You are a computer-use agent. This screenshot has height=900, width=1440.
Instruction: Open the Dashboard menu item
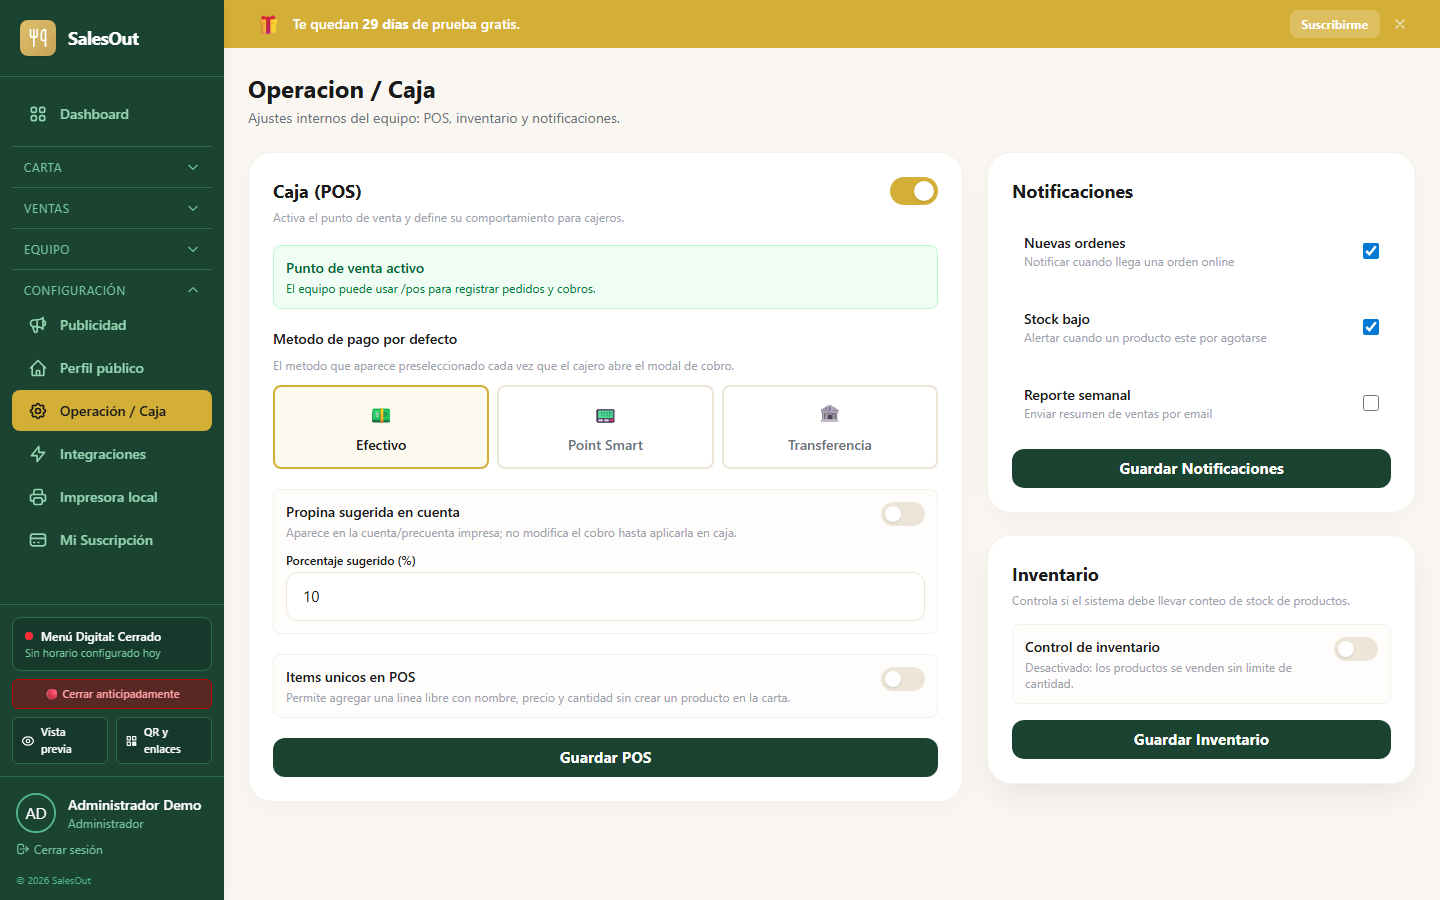112,114
